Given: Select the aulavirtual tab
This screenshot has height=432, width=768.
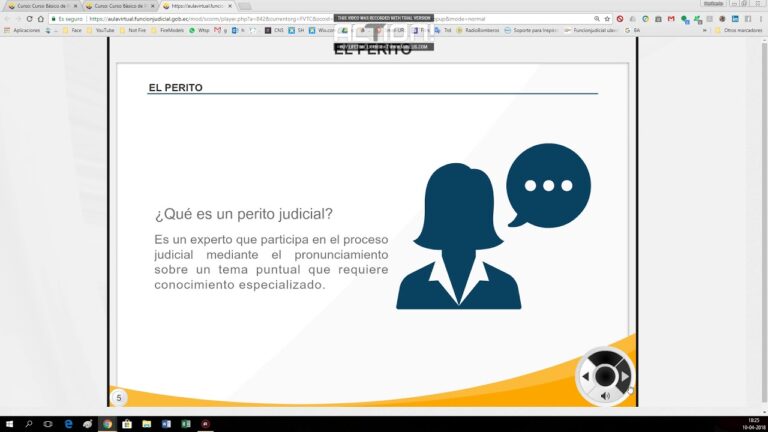Looking at the screenshot, I should pos(196,6).
